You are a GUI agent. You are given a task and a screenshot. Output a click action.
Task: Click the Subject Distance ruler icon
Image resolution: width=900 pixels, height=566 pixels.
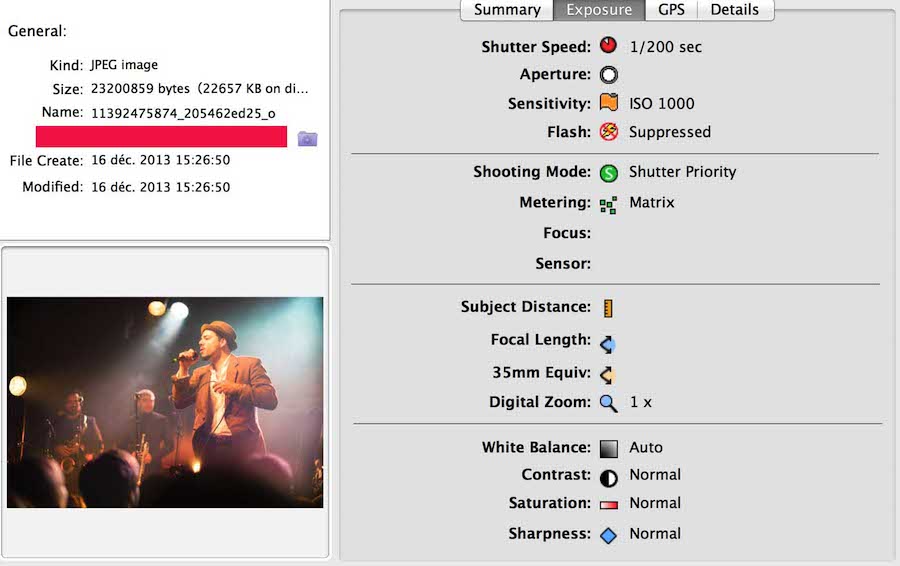point(608,308)
